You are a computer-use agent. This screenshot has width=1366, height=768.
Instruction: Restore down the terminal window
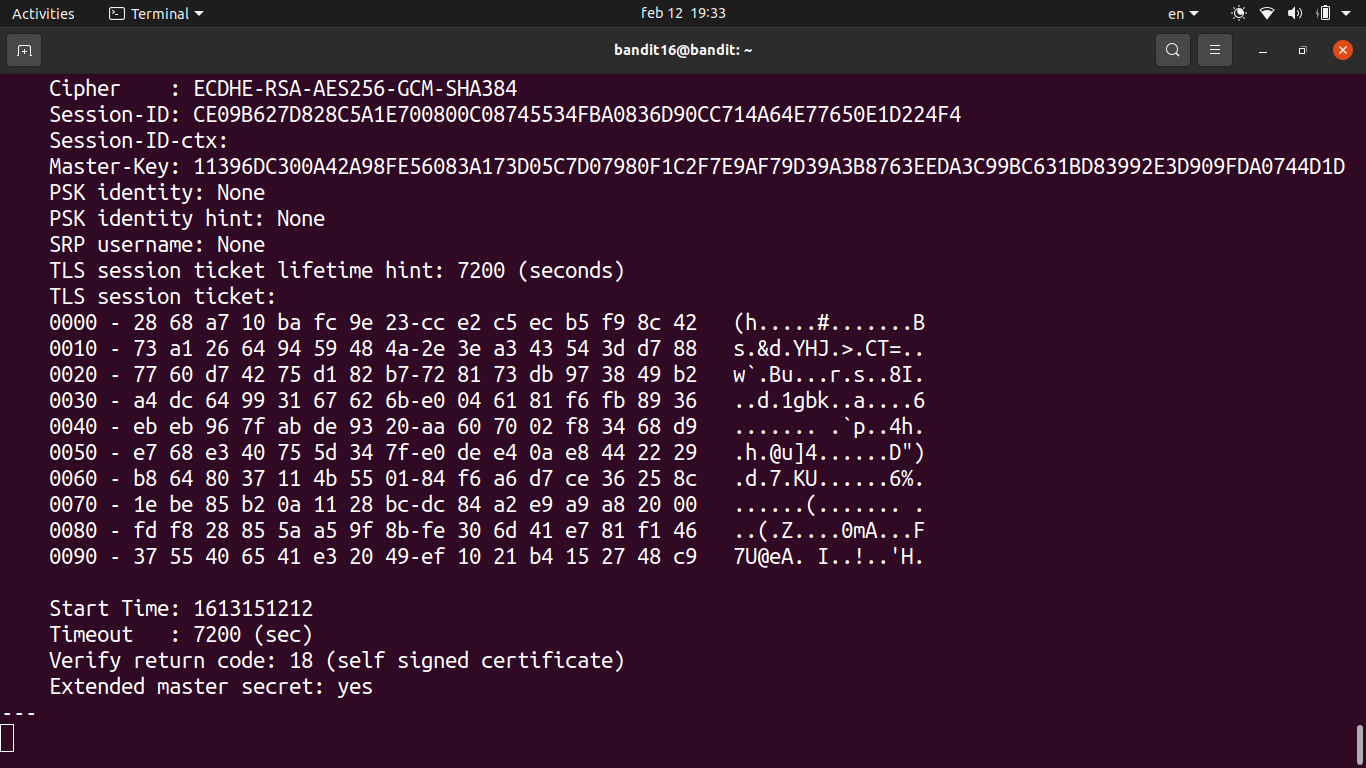(1302, 50)
